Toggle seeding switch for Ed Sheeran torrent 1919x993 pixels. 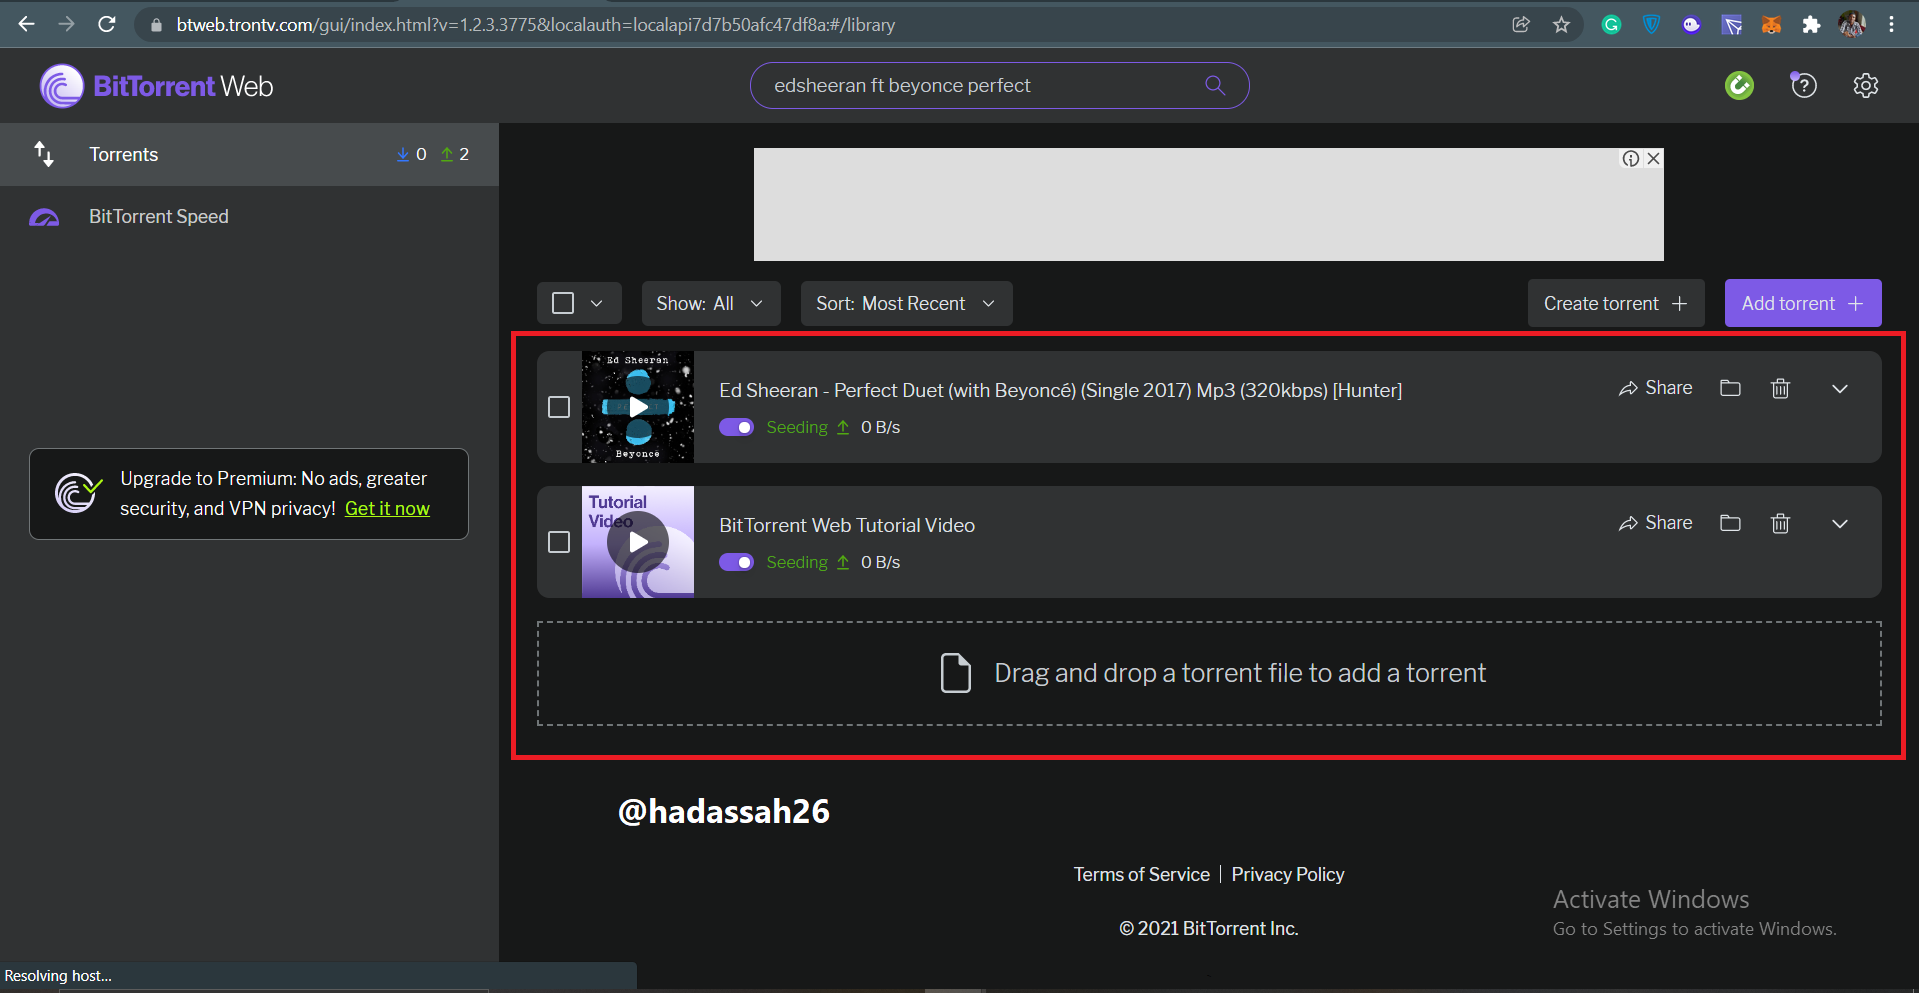737,427
